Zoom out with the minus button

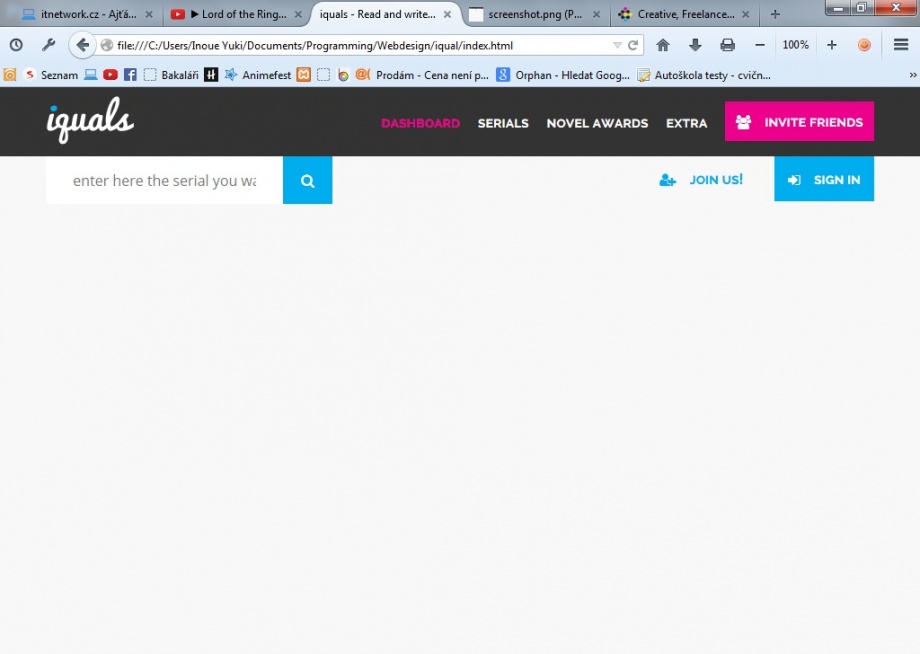point(760,45)
